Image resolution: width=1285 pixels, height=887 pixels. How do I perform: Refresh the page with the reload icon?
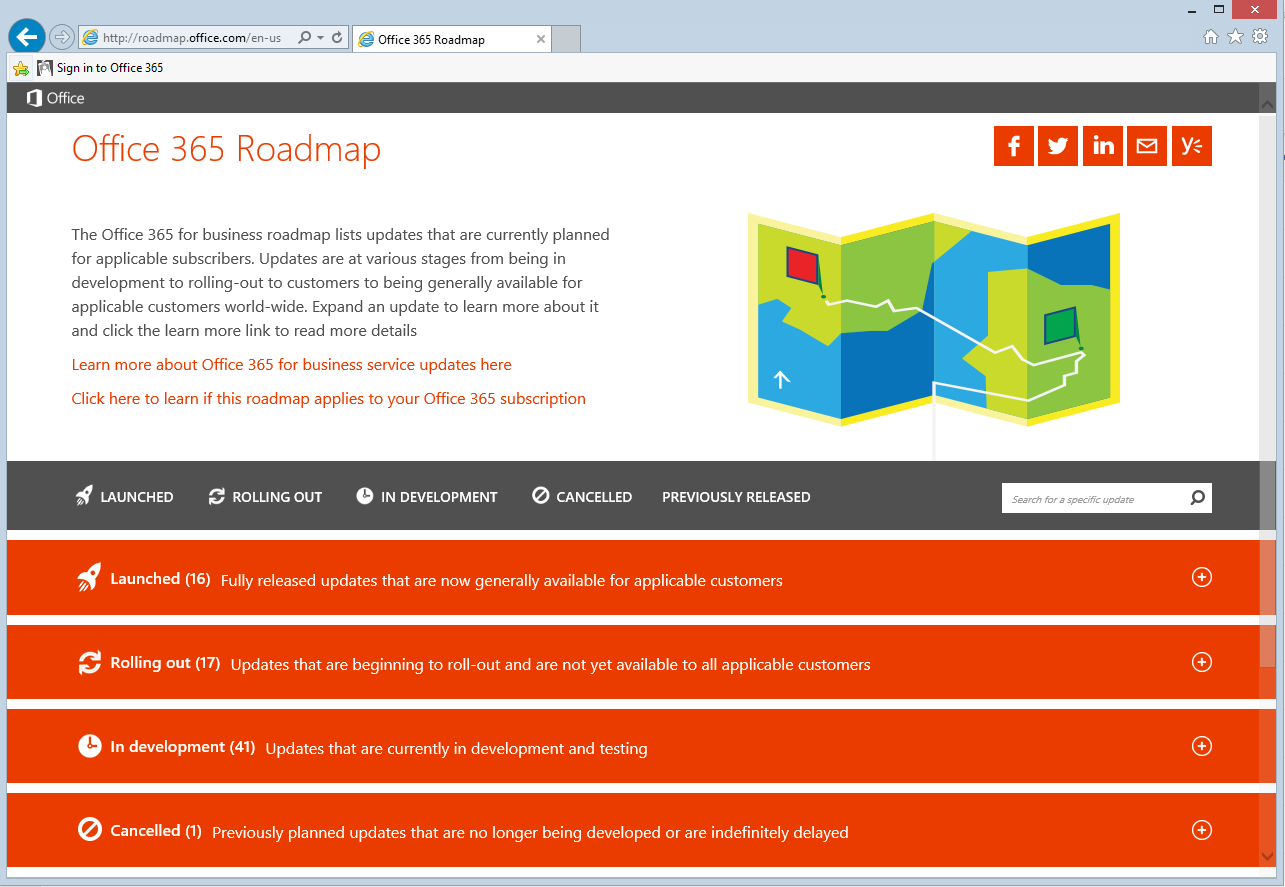[x=337, y=38]
